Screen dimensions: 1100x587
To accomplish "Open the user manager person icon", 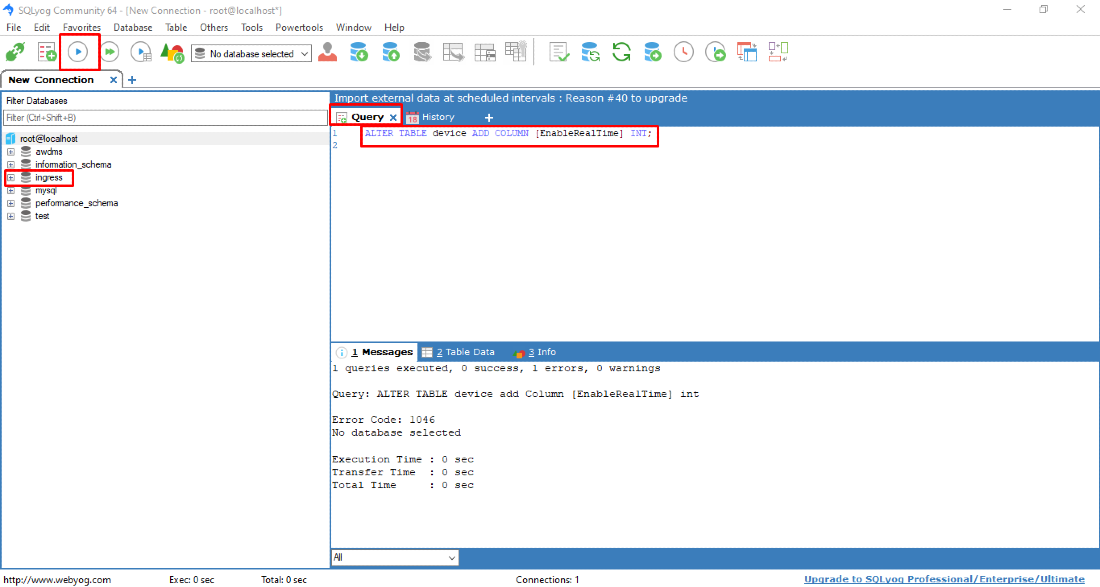I will coord(328,52).
